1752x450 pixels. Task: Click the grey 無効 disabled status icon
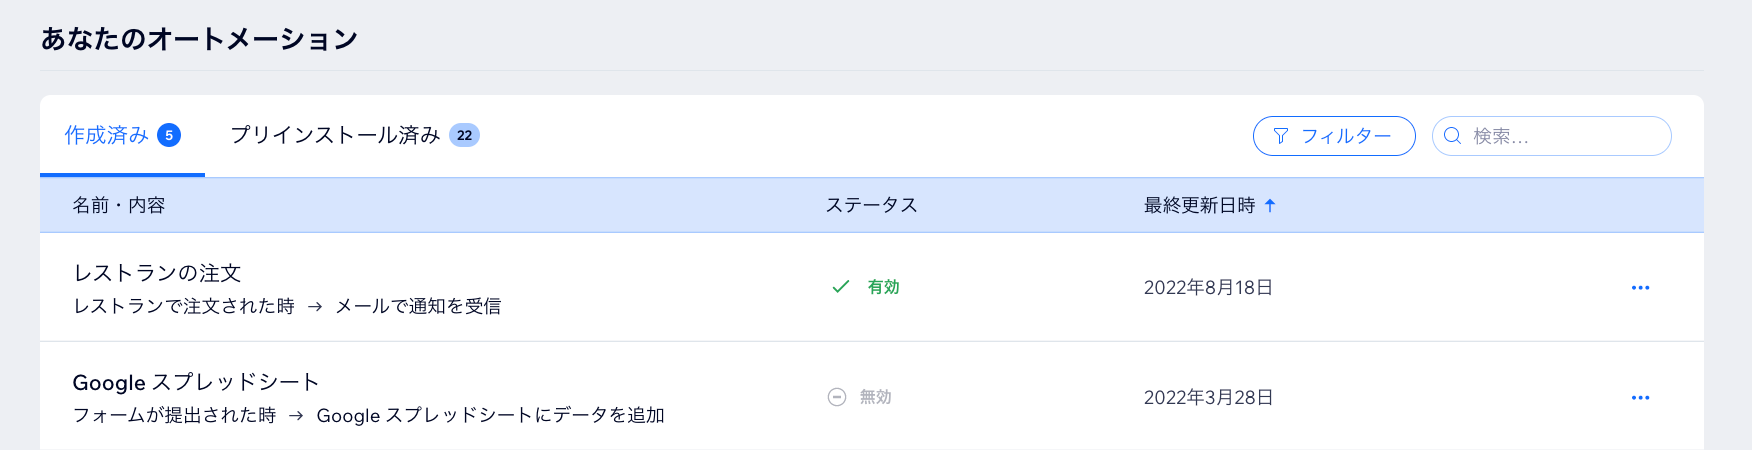click(x=837, y=397)
